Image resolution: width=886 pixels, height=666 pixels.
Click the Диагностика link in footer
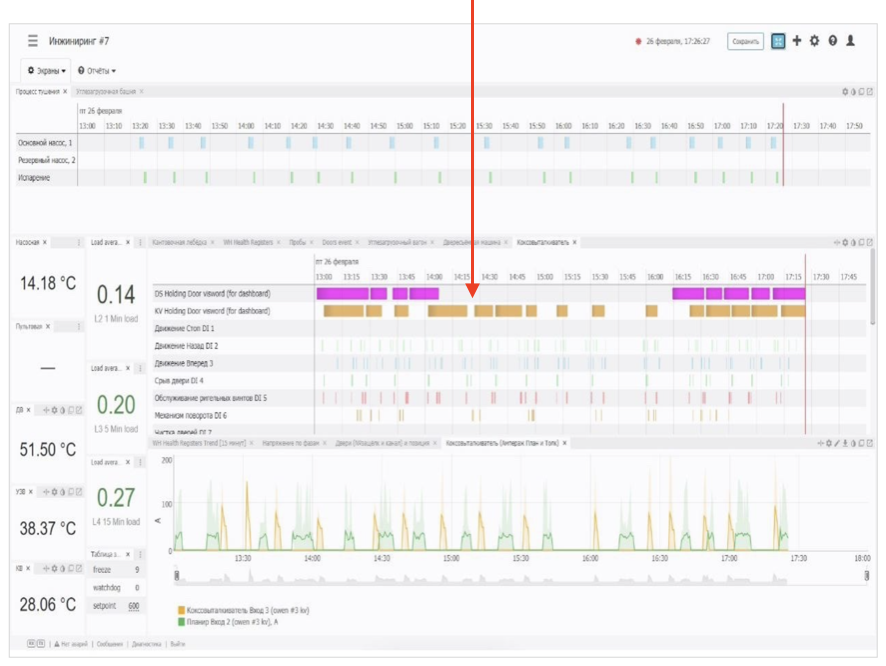[x=146, y=644]
